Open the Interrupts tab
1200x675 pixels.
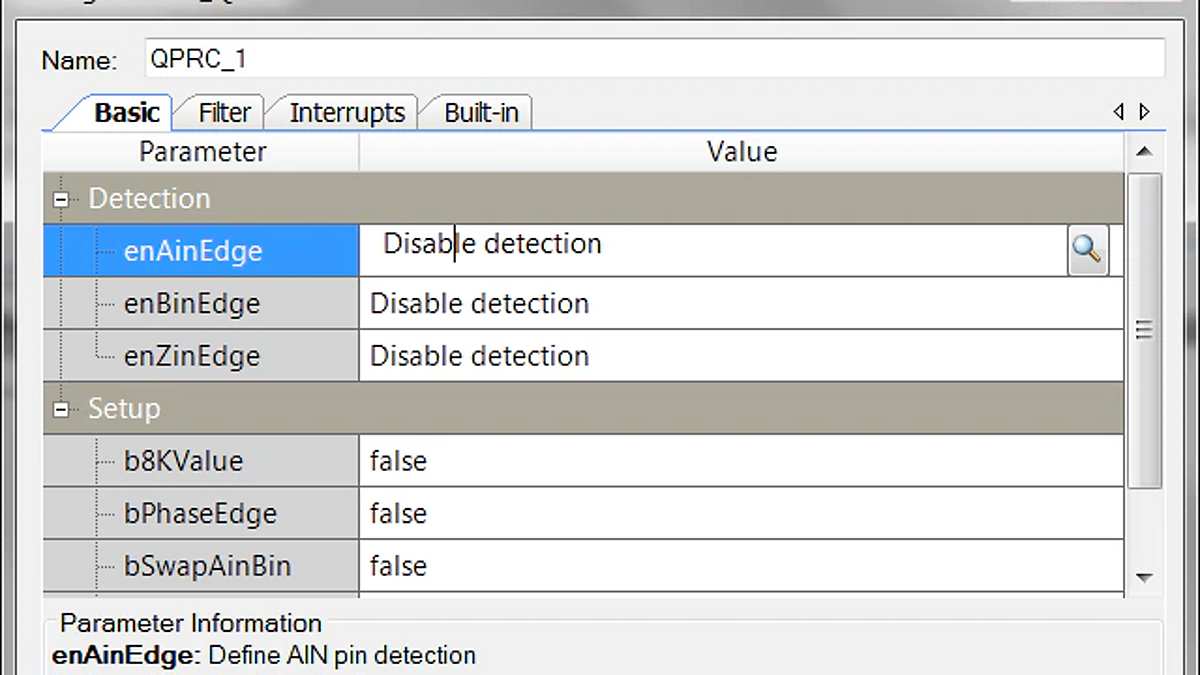346,113
